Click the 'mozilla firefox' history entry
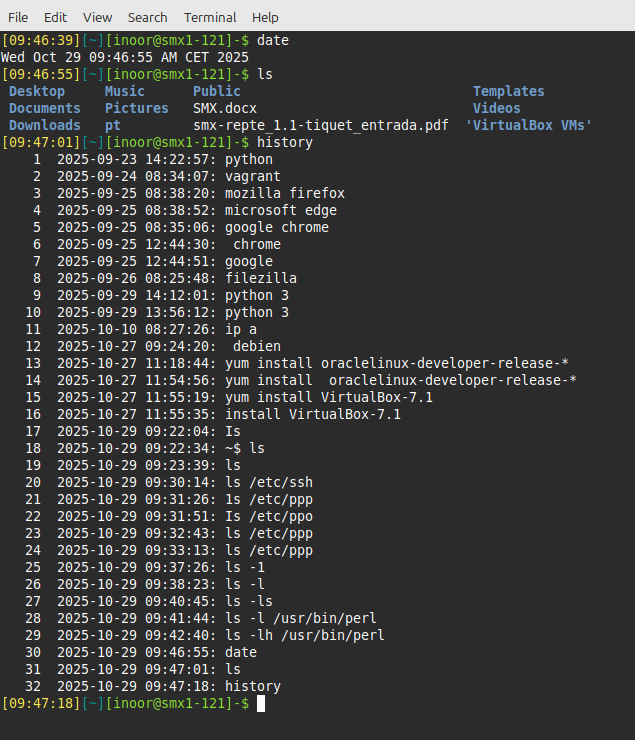 285,194
